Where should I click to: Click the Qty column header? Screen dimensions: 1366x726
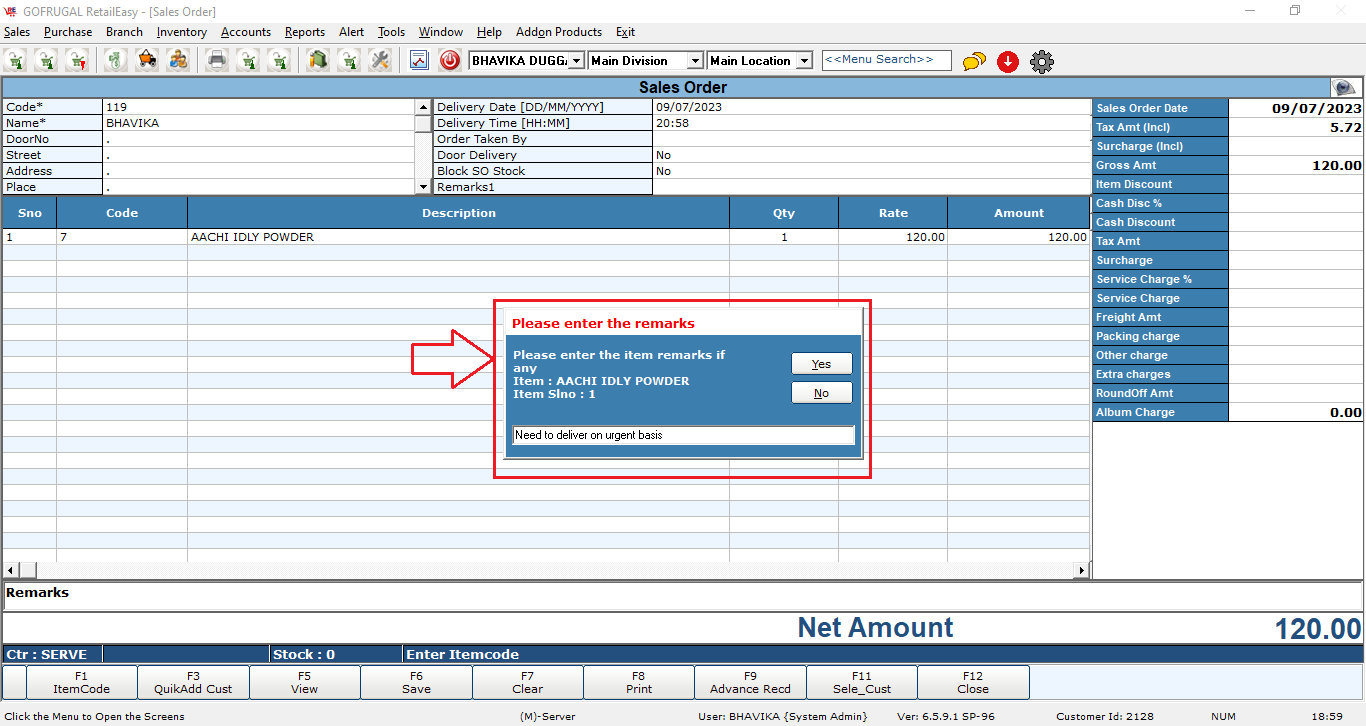(784, 213)
